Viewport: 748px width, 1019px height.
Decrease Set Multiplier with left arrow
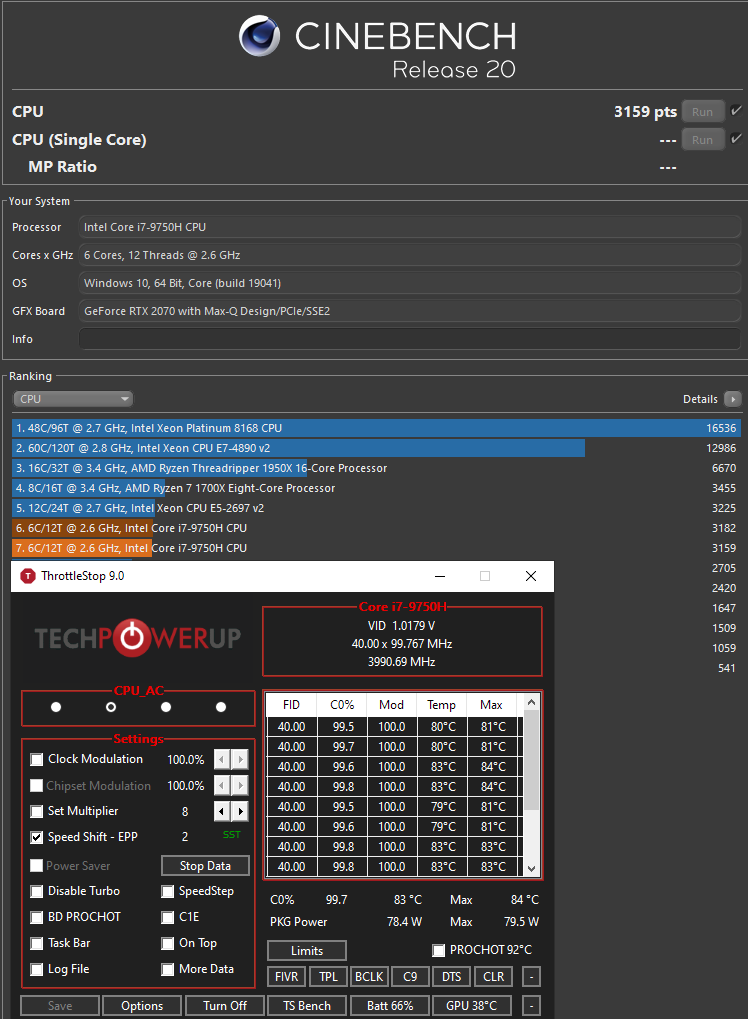click(222, 811)
